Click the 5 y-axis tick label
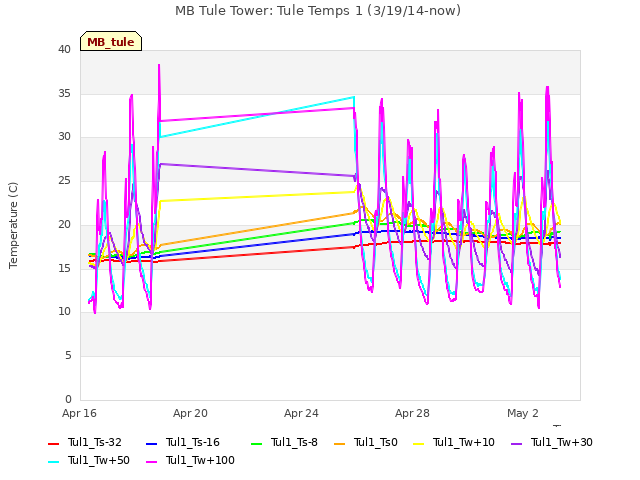The width and height of the screenshot is (640, 480). pyautogui.click(x=68, y=356)
